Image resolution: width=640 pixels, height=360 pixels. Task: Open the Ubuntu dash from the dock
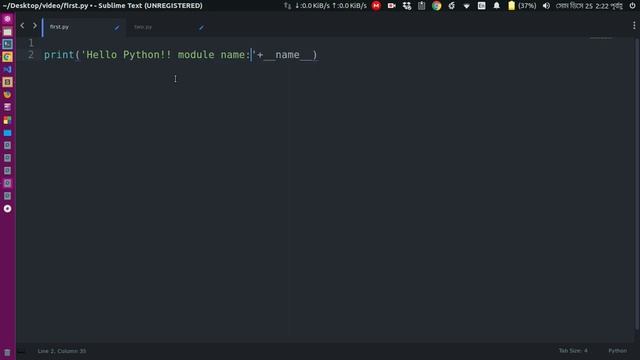tap(7, 19)
